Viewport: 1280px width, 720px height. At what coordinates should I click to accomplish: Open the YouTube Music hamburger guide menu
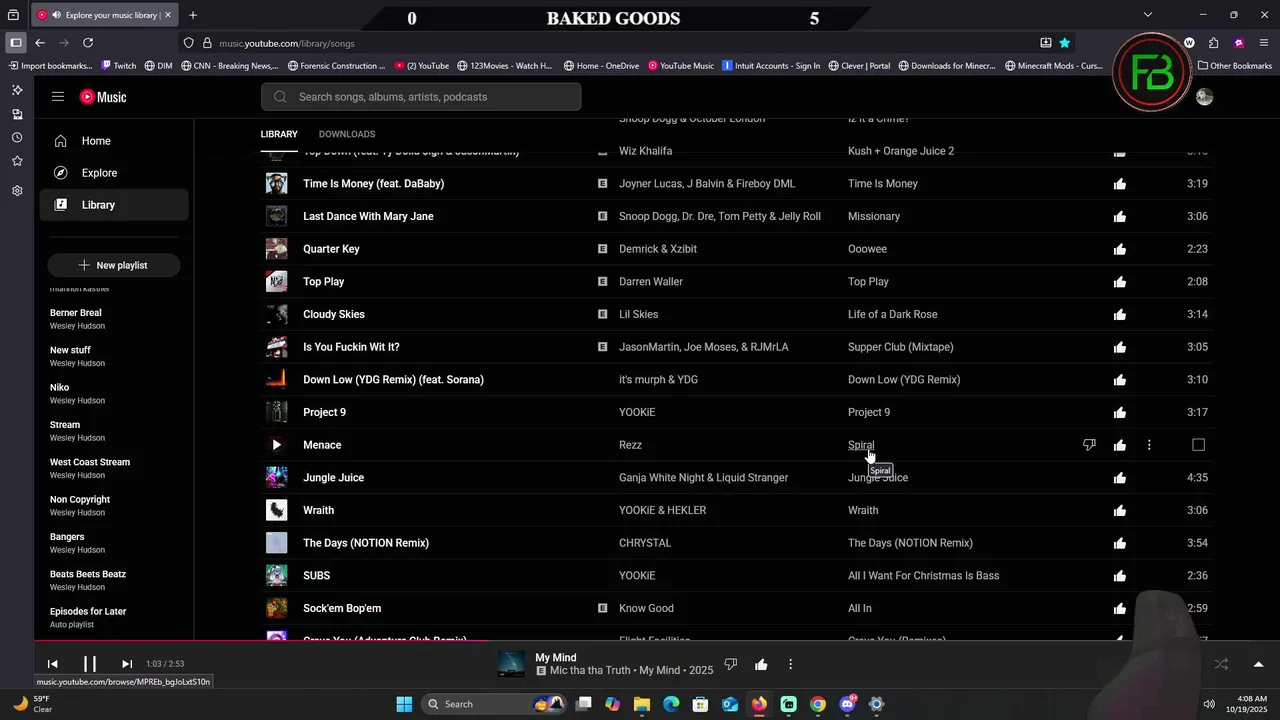tap(58, 97)
